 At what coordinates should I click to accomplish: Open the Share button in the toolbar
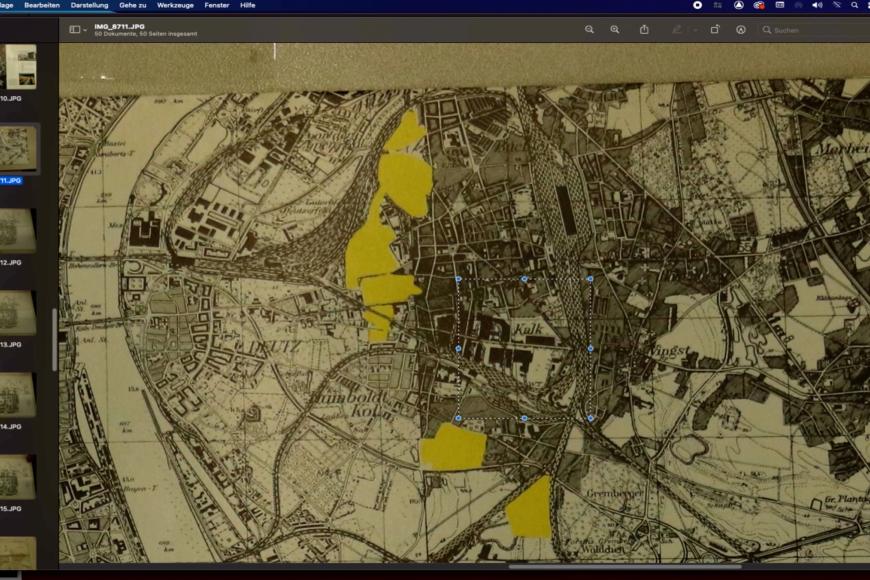click(644, 29)
